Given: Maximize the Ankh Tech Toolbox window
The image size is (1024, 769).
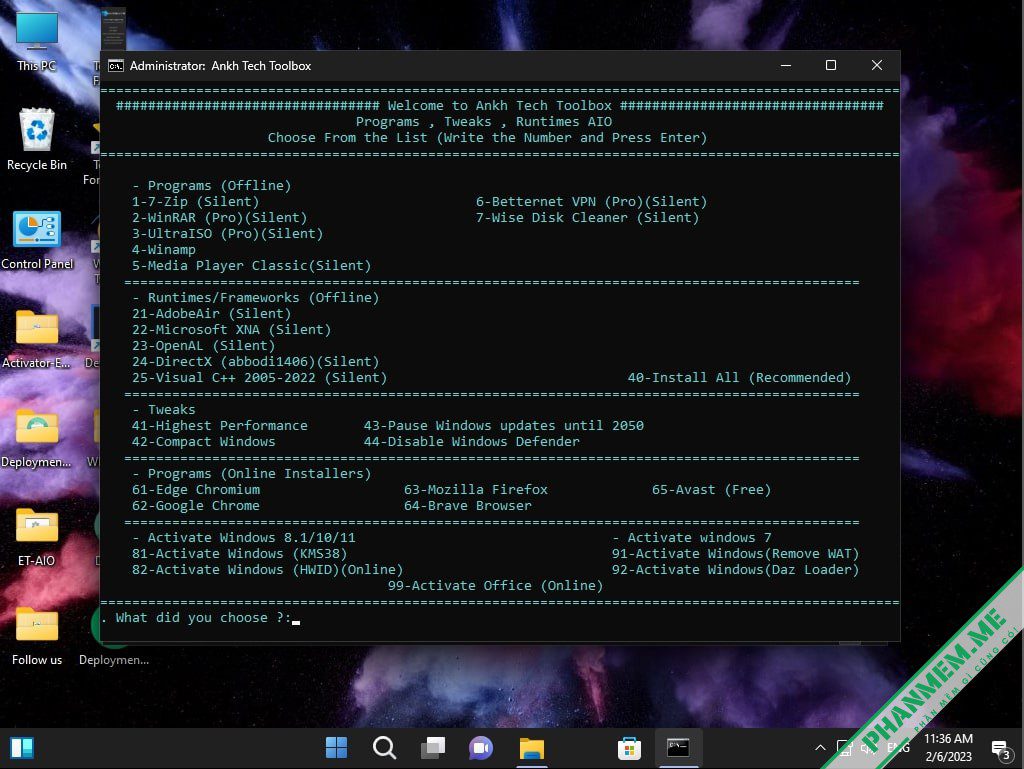Looking at the screenshot, I should [831, 65].
